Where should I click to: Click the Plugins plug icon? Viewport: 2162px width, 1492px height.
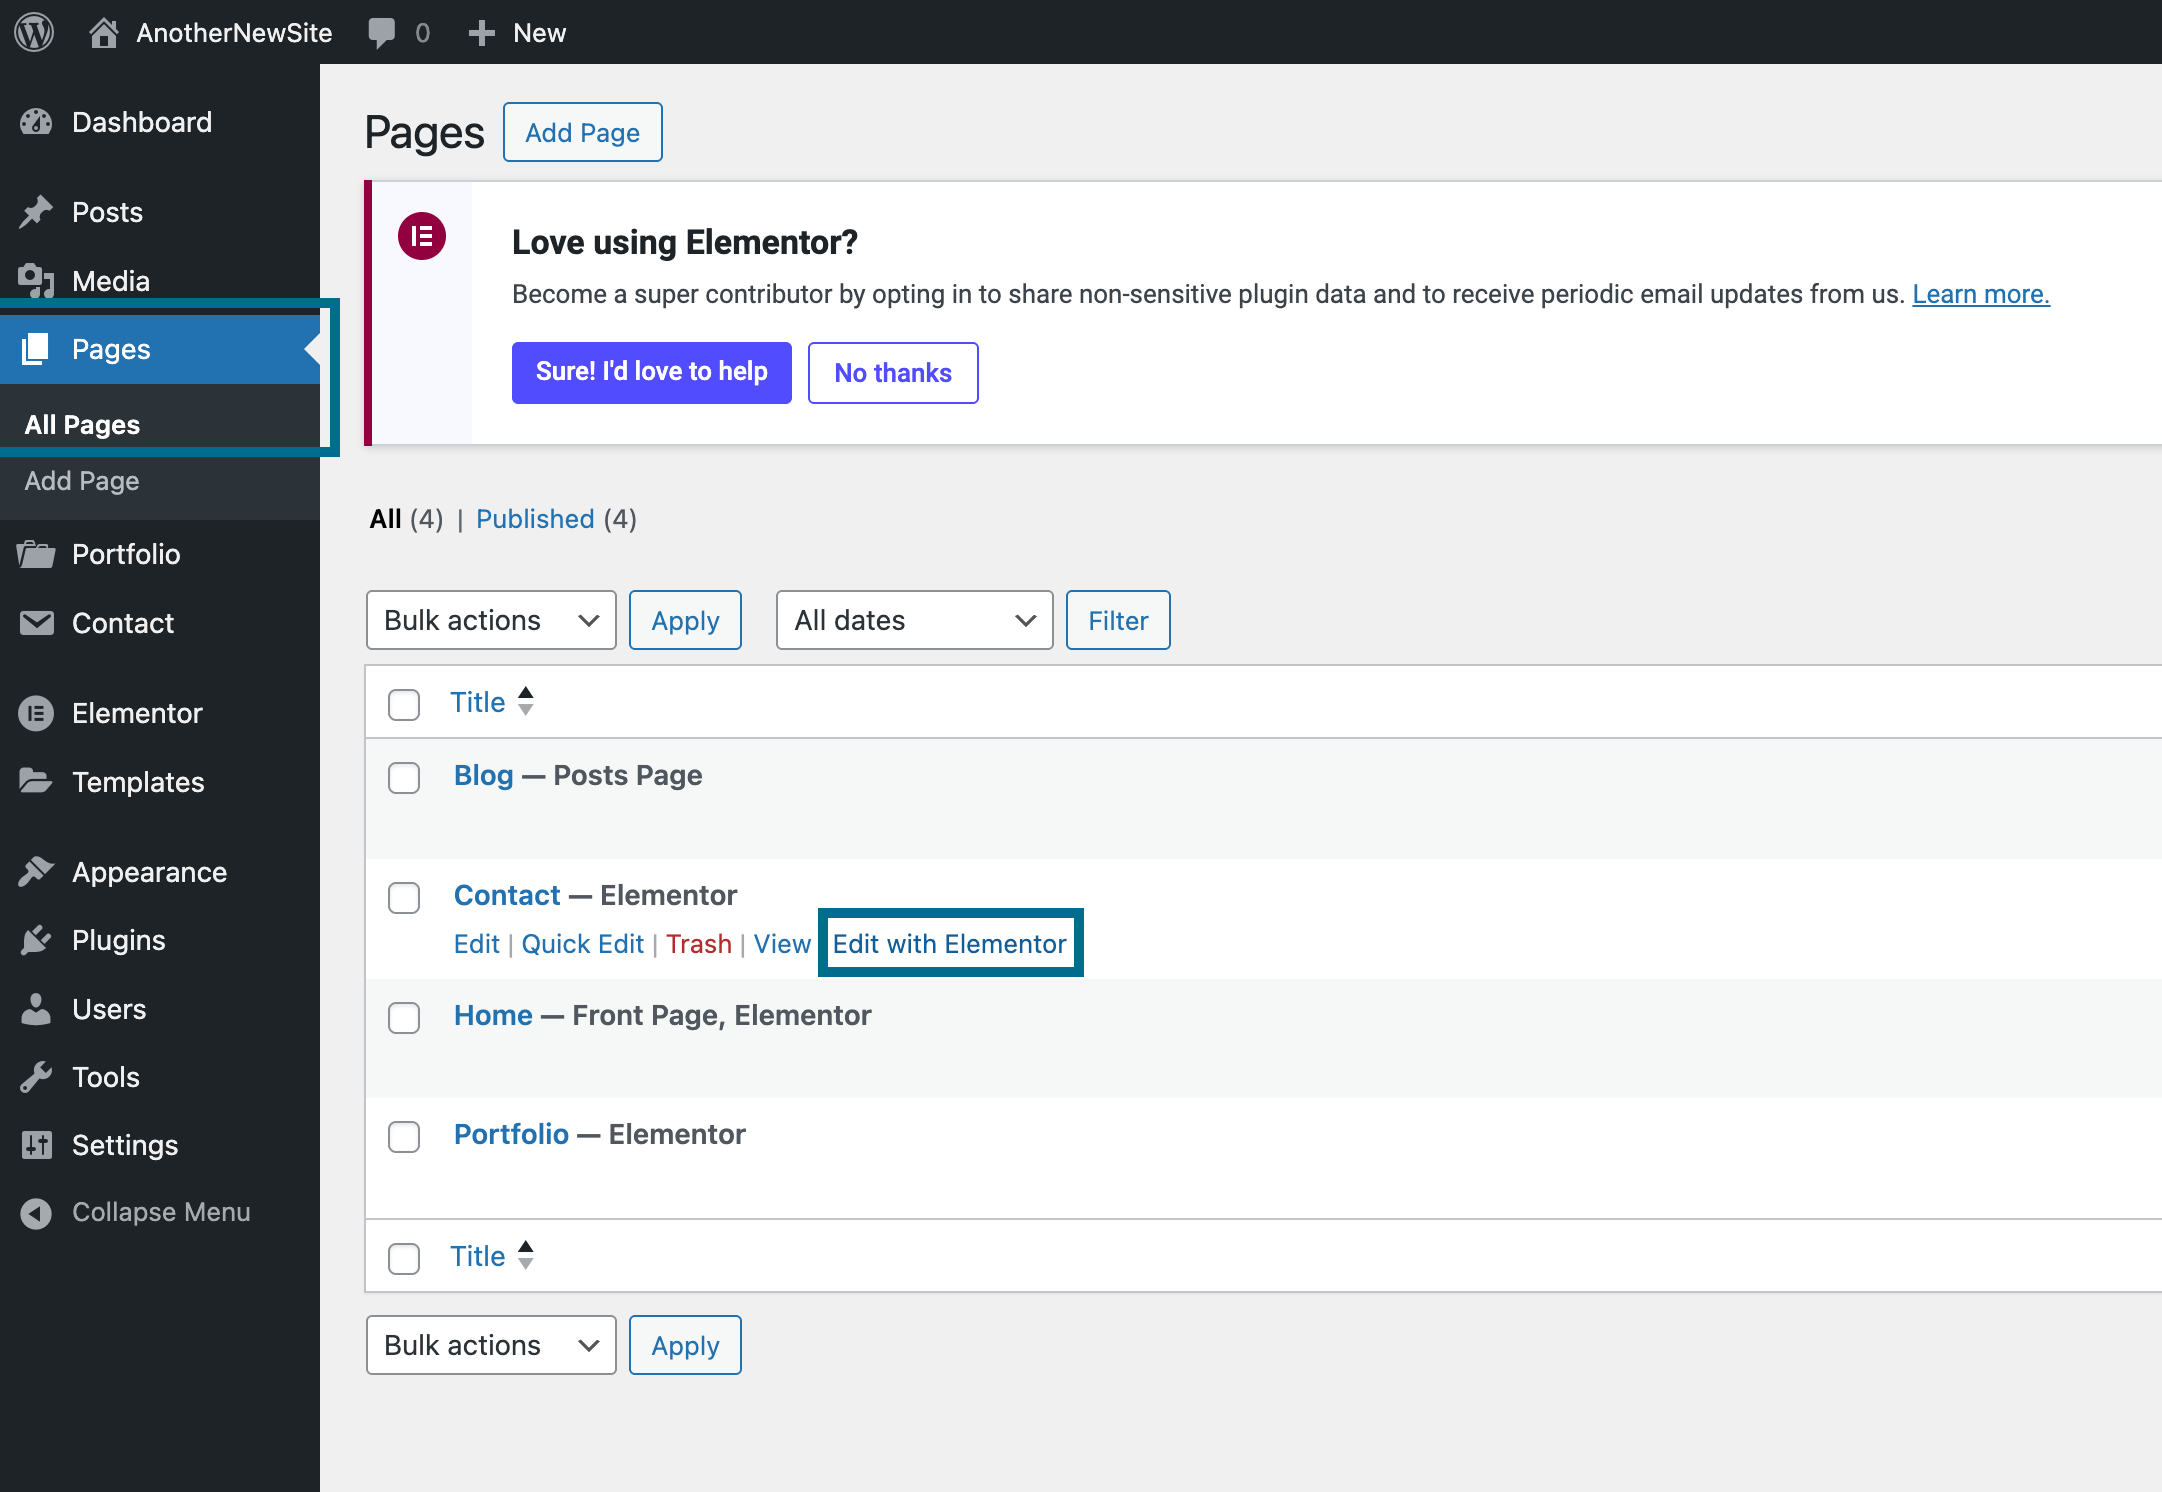pyautogui.click(x=36, y=940)
